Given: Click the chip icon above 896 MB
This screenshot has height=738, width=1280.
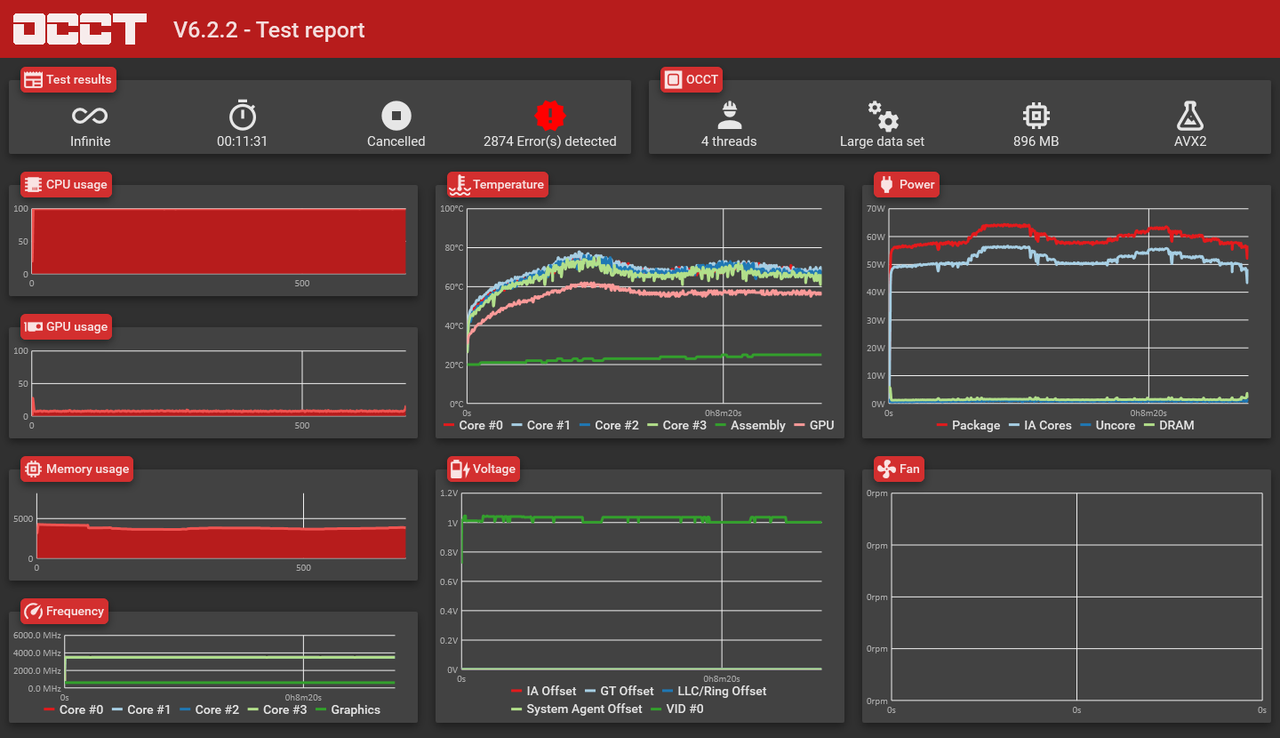Looking at the screenshot, I should (1036, 115).
